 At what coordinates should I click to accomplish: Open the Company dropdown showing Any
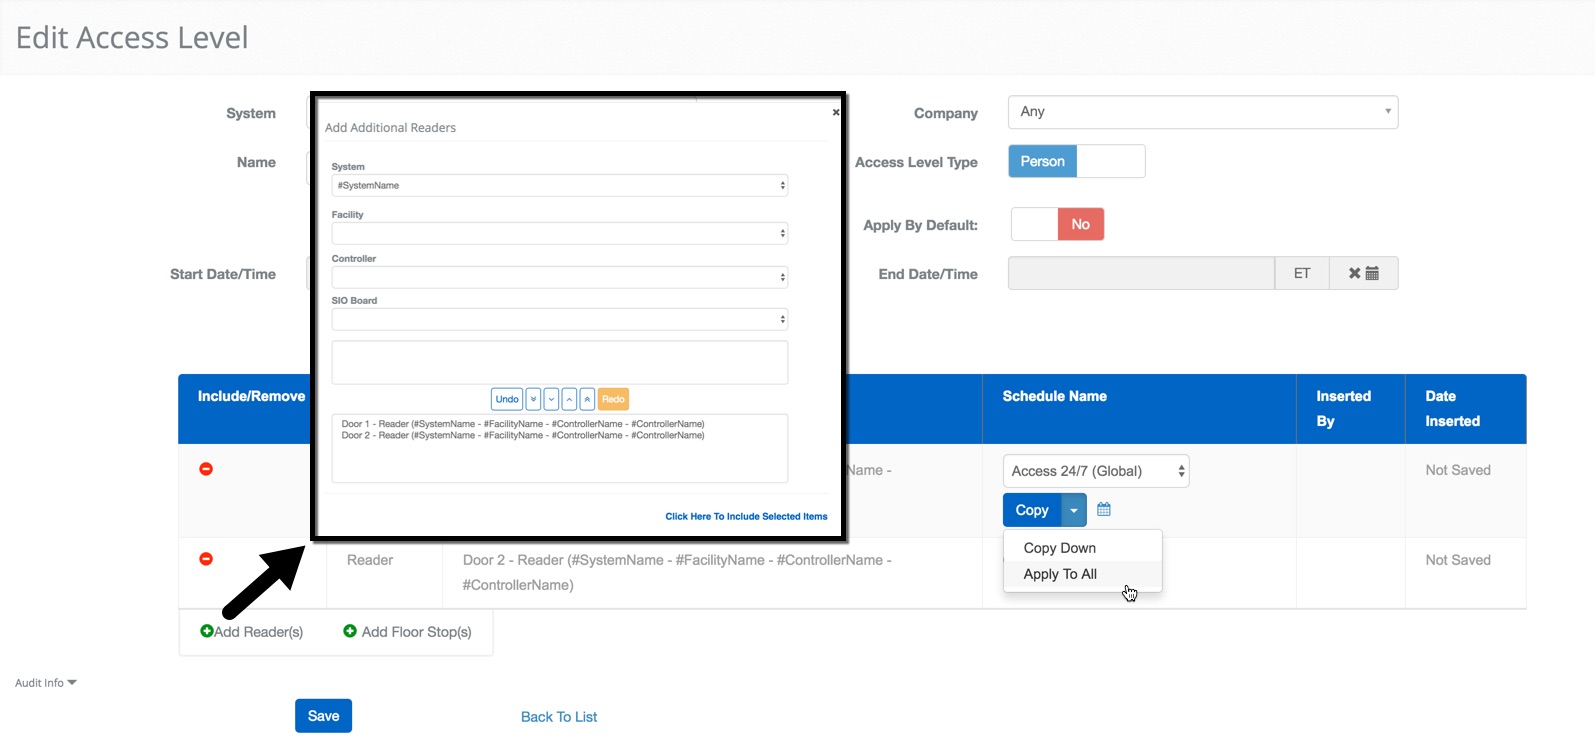click(1202, 112)
